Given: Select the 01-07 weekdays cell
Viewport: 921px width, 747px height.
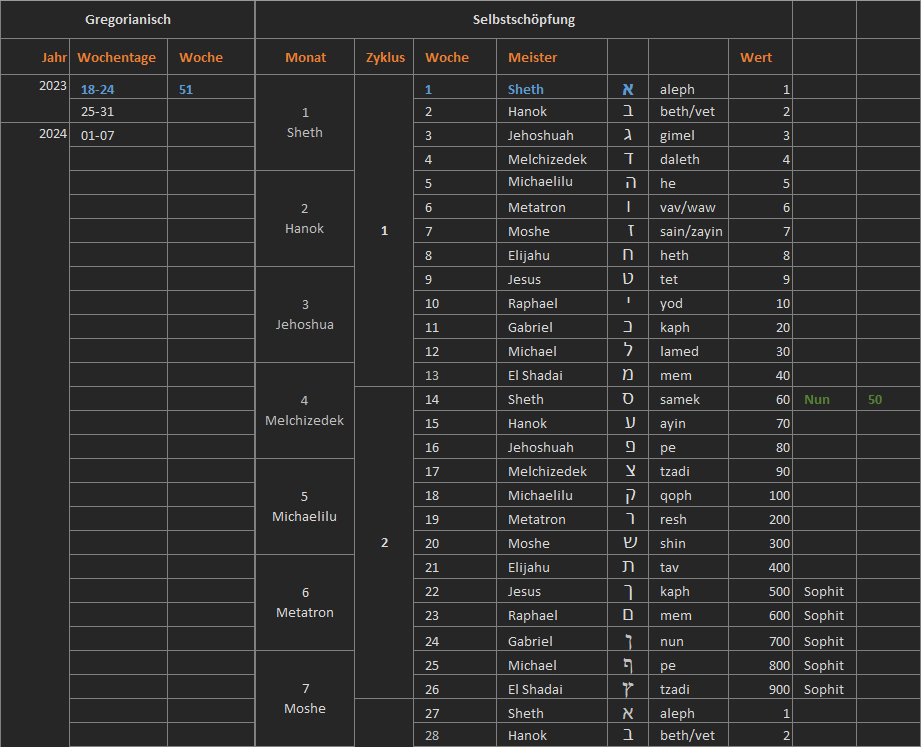Looking at the screenshot, I should (x=118, y=135).
